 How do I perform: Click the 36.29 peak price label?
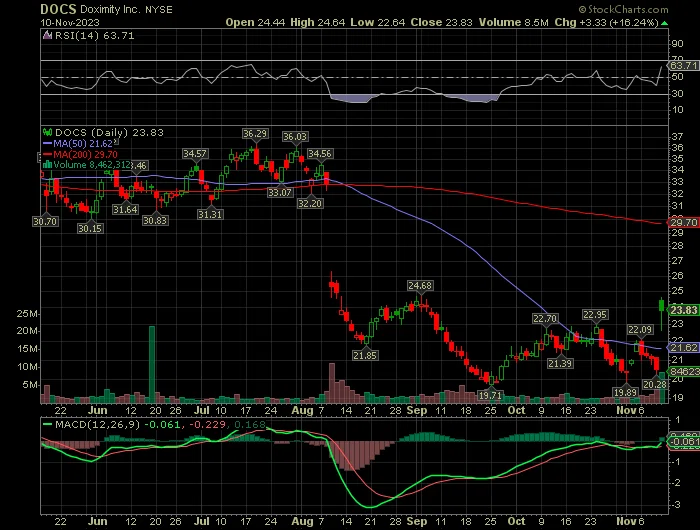255,134
